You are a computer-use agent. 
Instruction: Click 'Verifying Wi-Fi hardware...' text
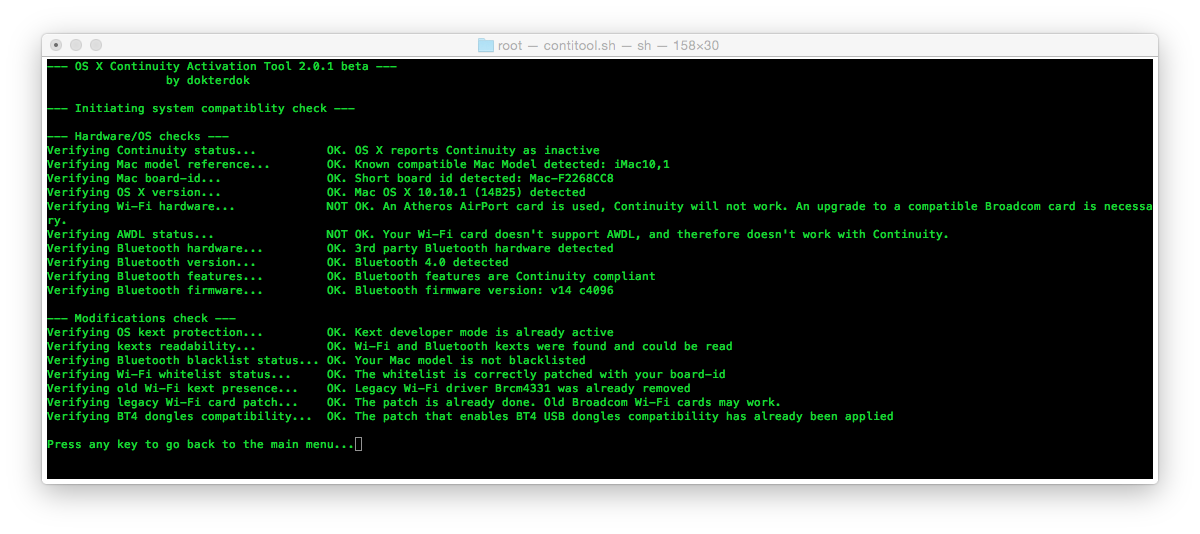tap(141, 206)
